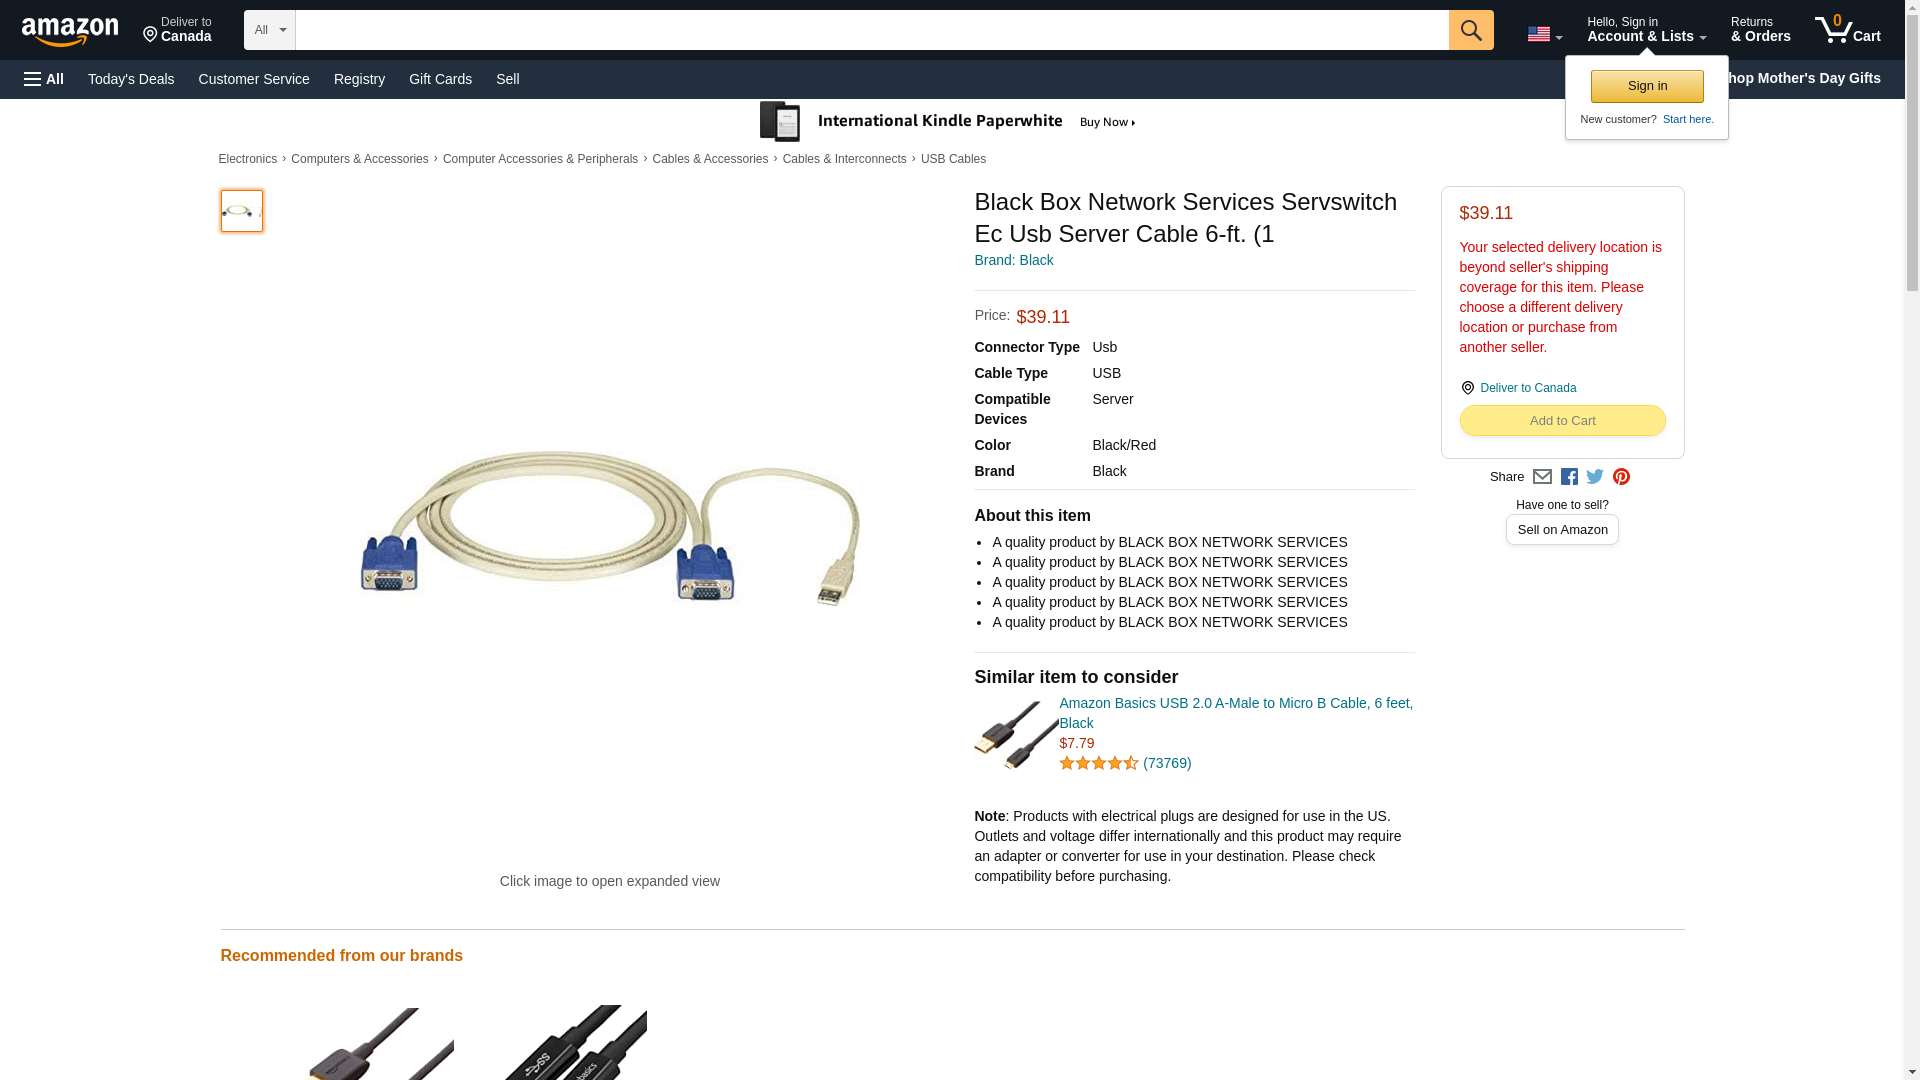Open the country flag language dropdown
Image resolution: width=1920 pixels, height=1080 pixels.
(x=1544, y=34)
